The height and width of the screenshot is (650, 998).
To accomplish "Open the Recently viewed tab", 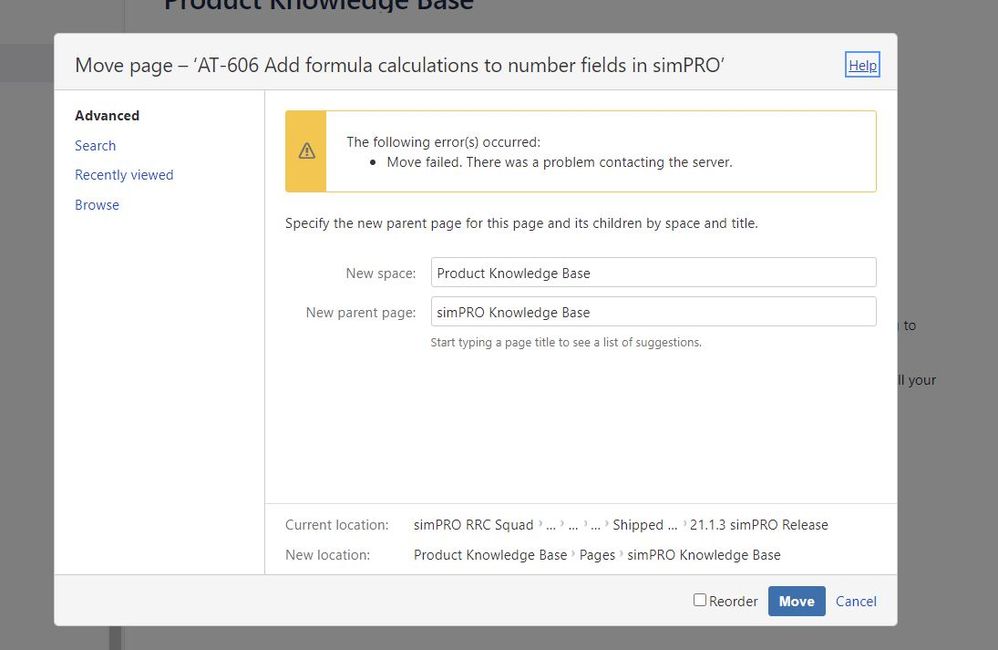I will [x=124, y=175].
